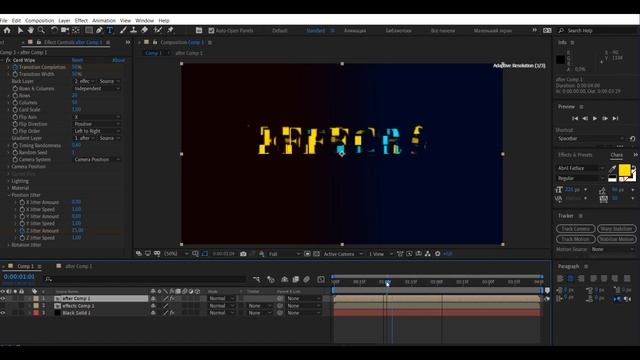
Task: Select the Pen tool
Action: point(100,31)
